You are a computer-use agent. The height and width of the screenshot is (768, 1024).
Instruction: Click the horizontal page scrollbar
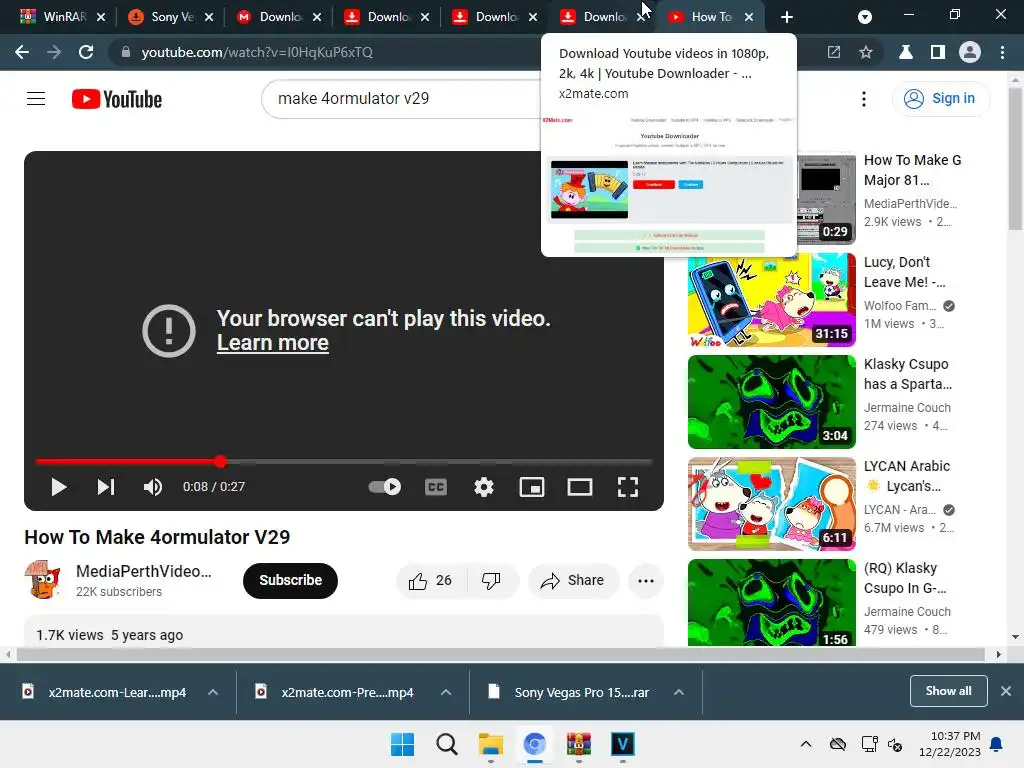pos(501,654)
